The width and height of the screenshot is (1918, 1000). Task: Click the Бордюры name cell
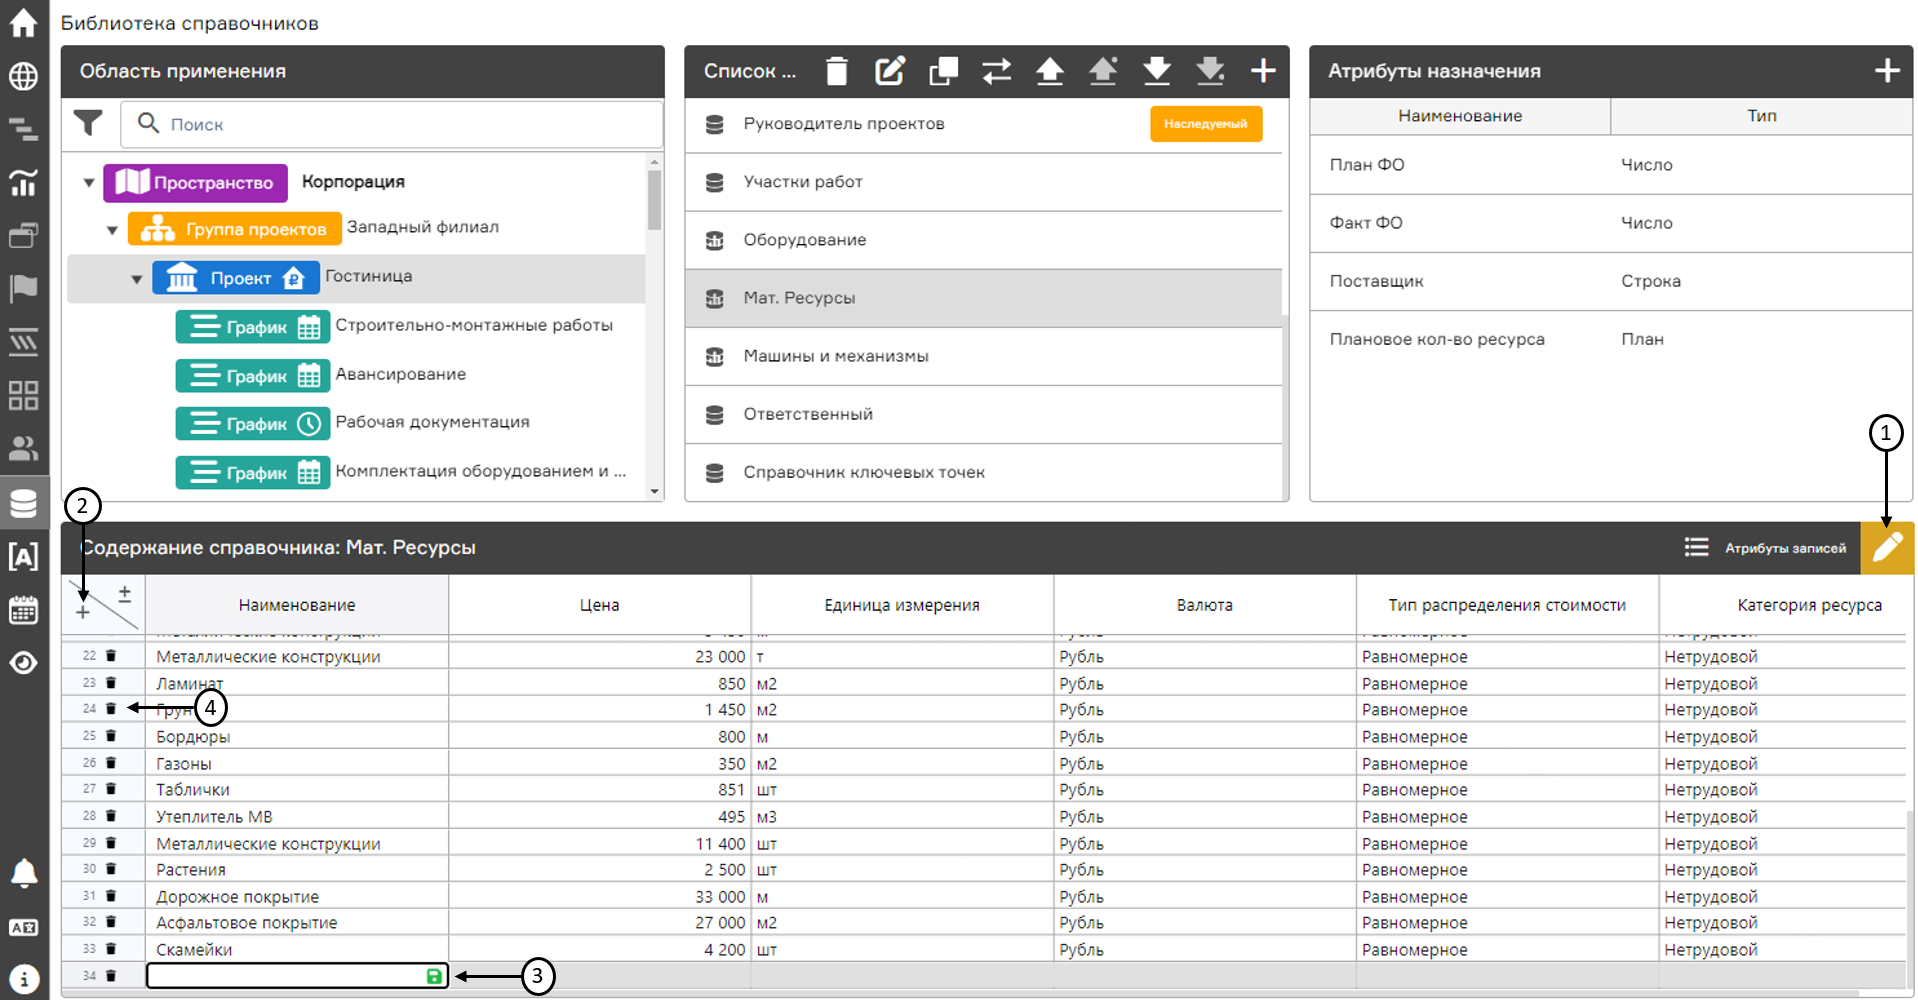pos(297,737)
